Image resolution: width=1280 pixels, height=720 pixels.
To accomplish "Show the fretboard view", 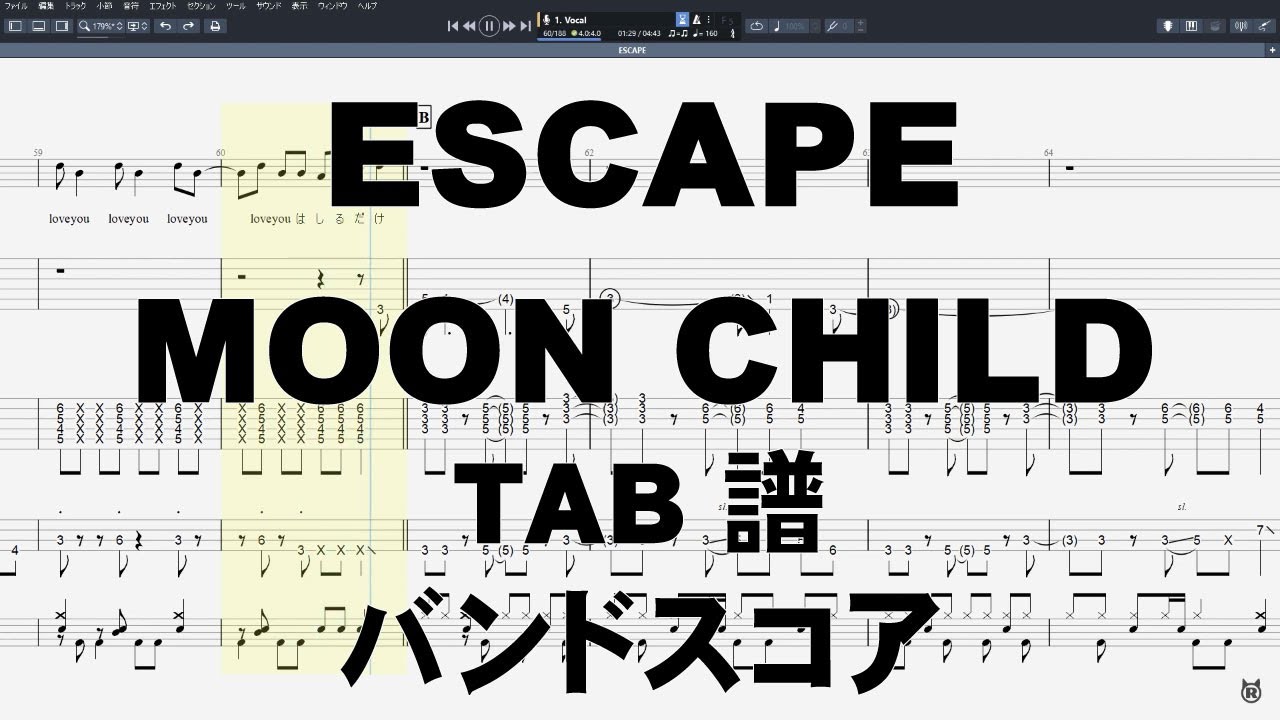I will click(1167, 26).
